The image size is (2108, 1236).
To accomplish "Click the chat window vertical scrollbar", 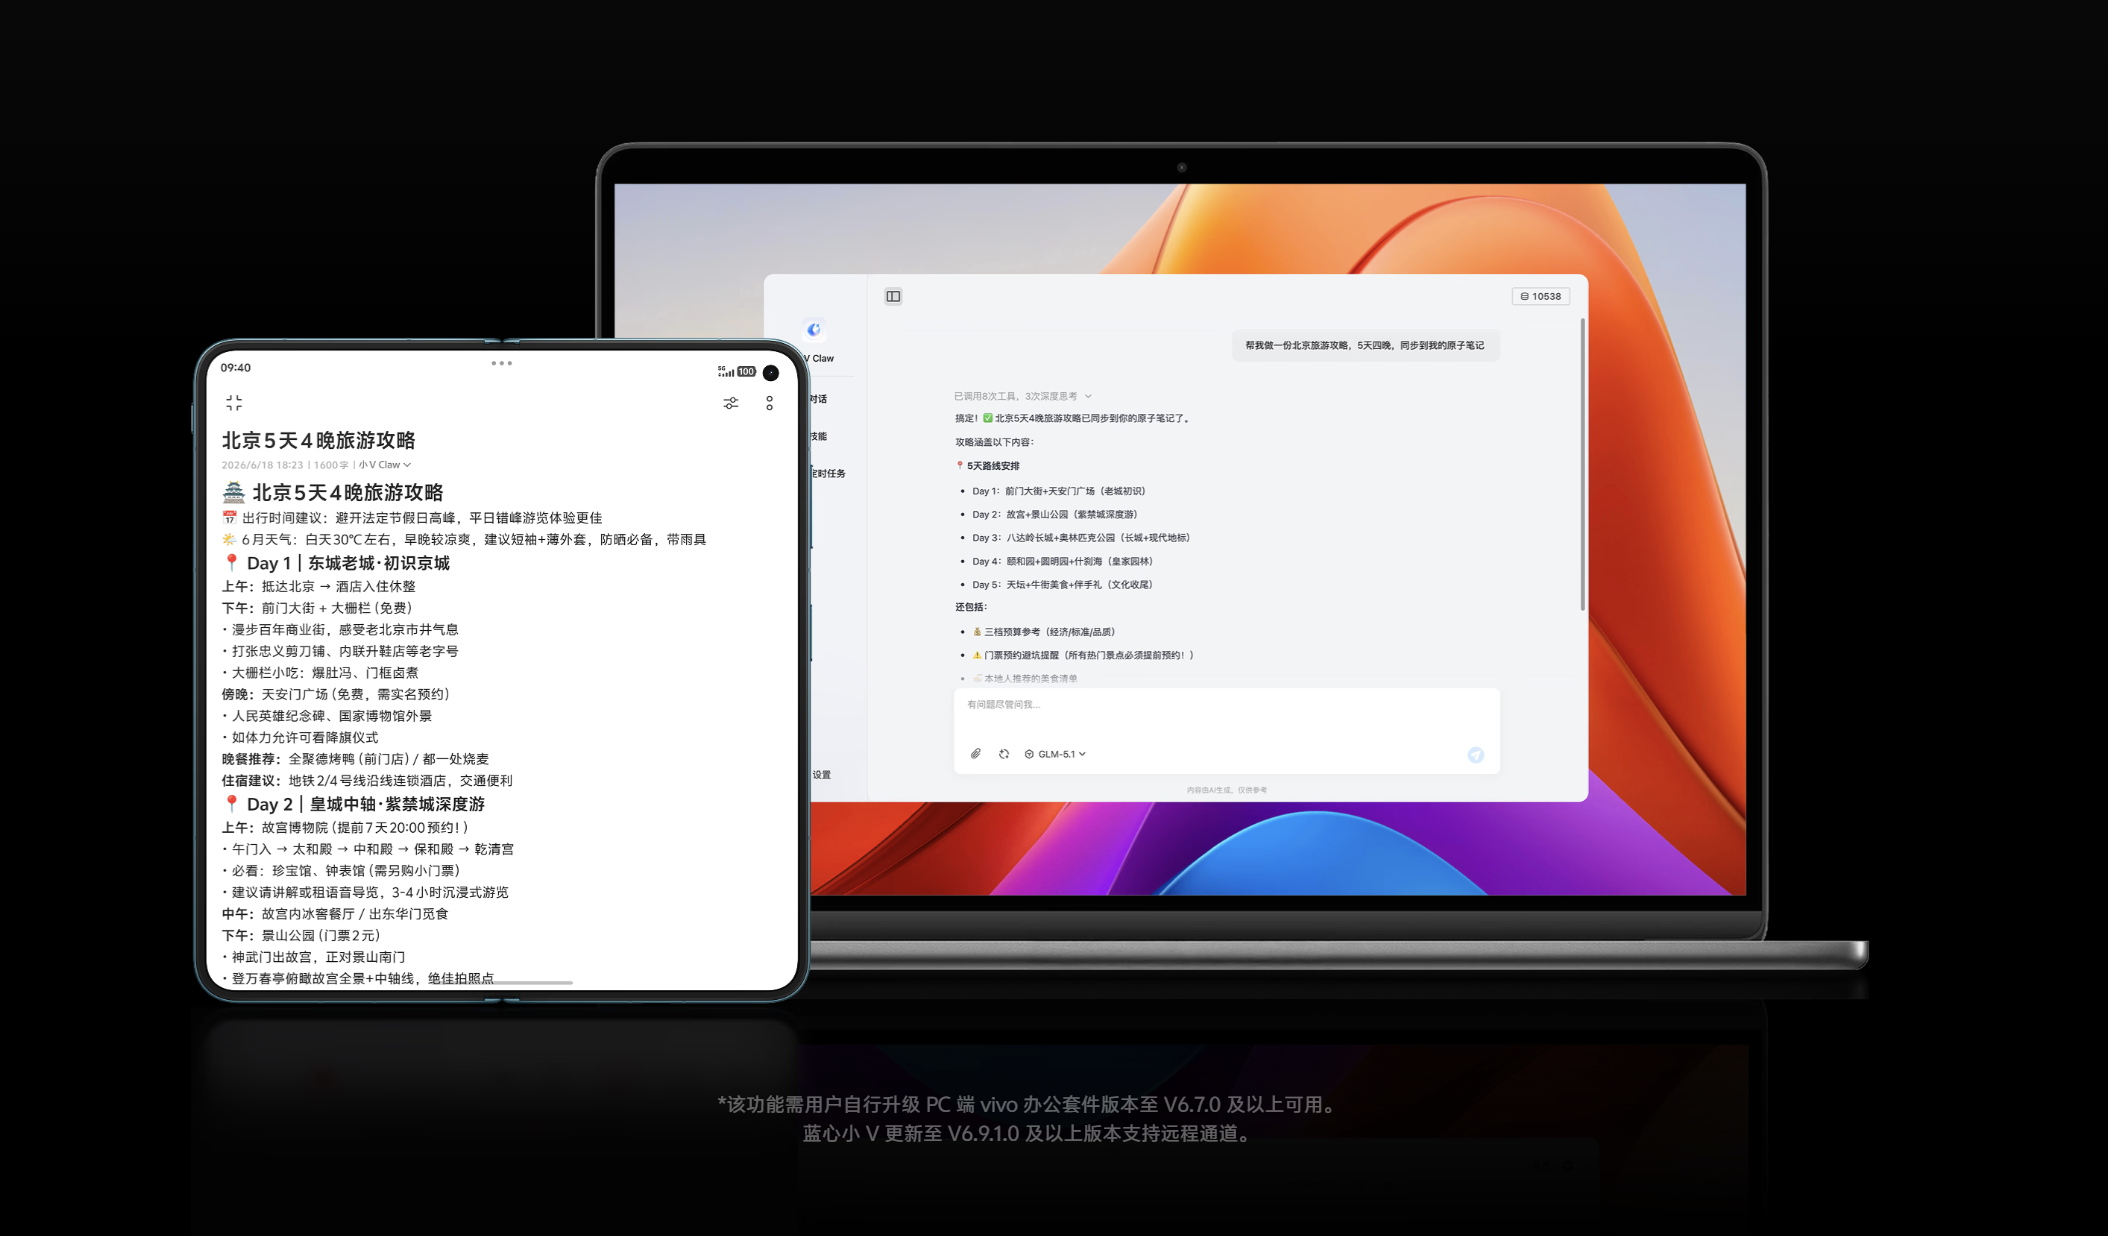I will 1582,465.
